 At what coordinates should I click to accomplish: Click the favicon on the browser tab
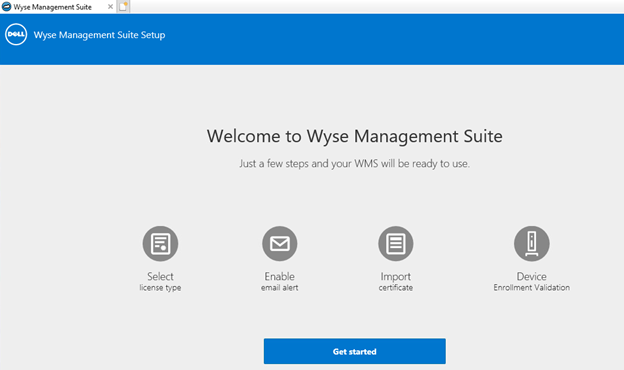click(6, 7)
